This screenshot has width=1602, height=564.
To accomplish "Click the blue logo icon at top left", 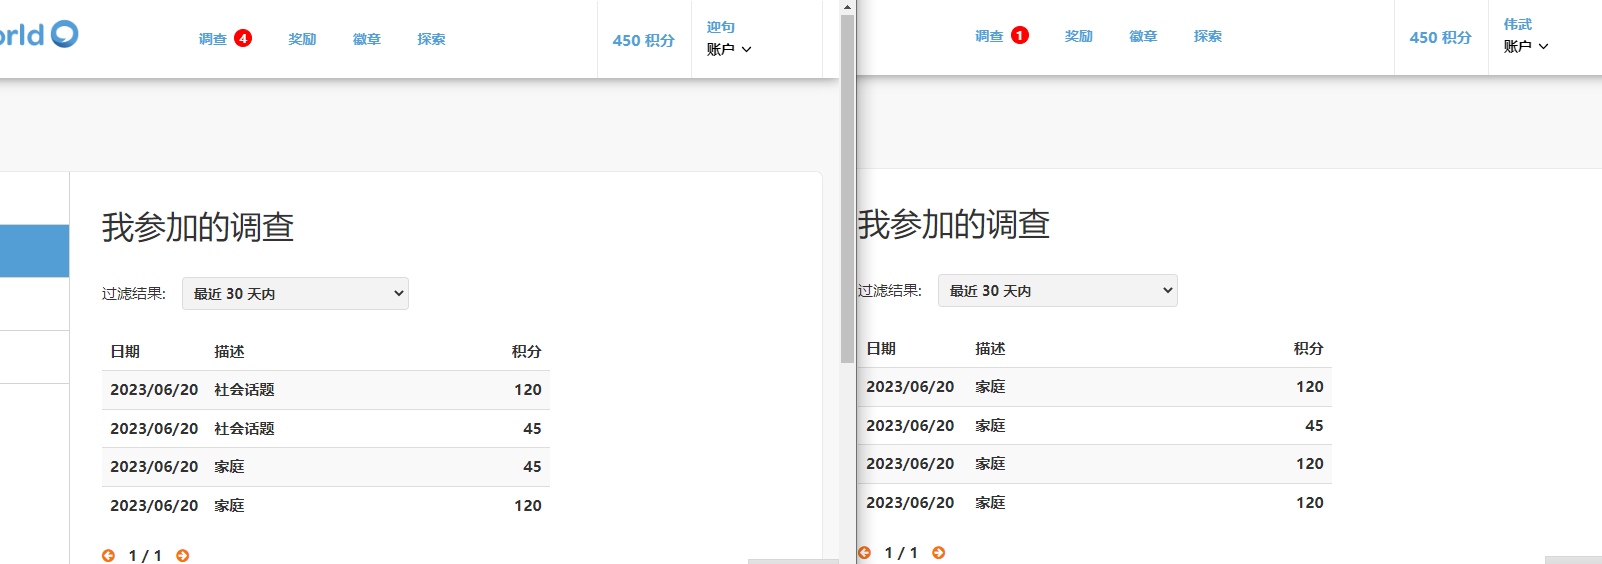I will [64, 34].
